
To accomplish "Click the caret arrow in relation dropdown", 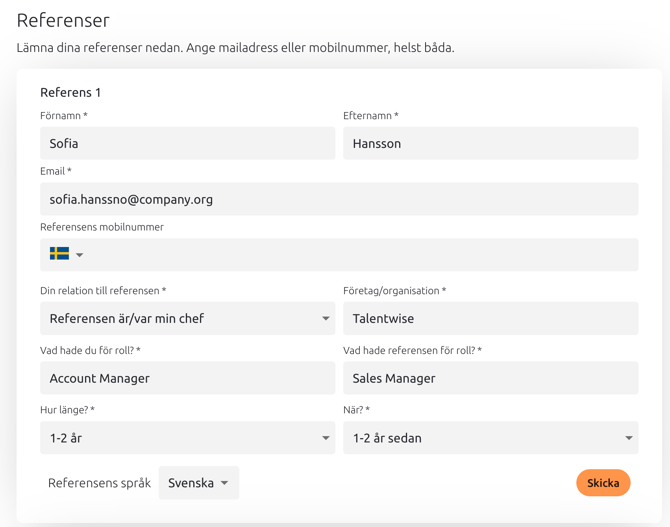I will click(x=326, y=318).
